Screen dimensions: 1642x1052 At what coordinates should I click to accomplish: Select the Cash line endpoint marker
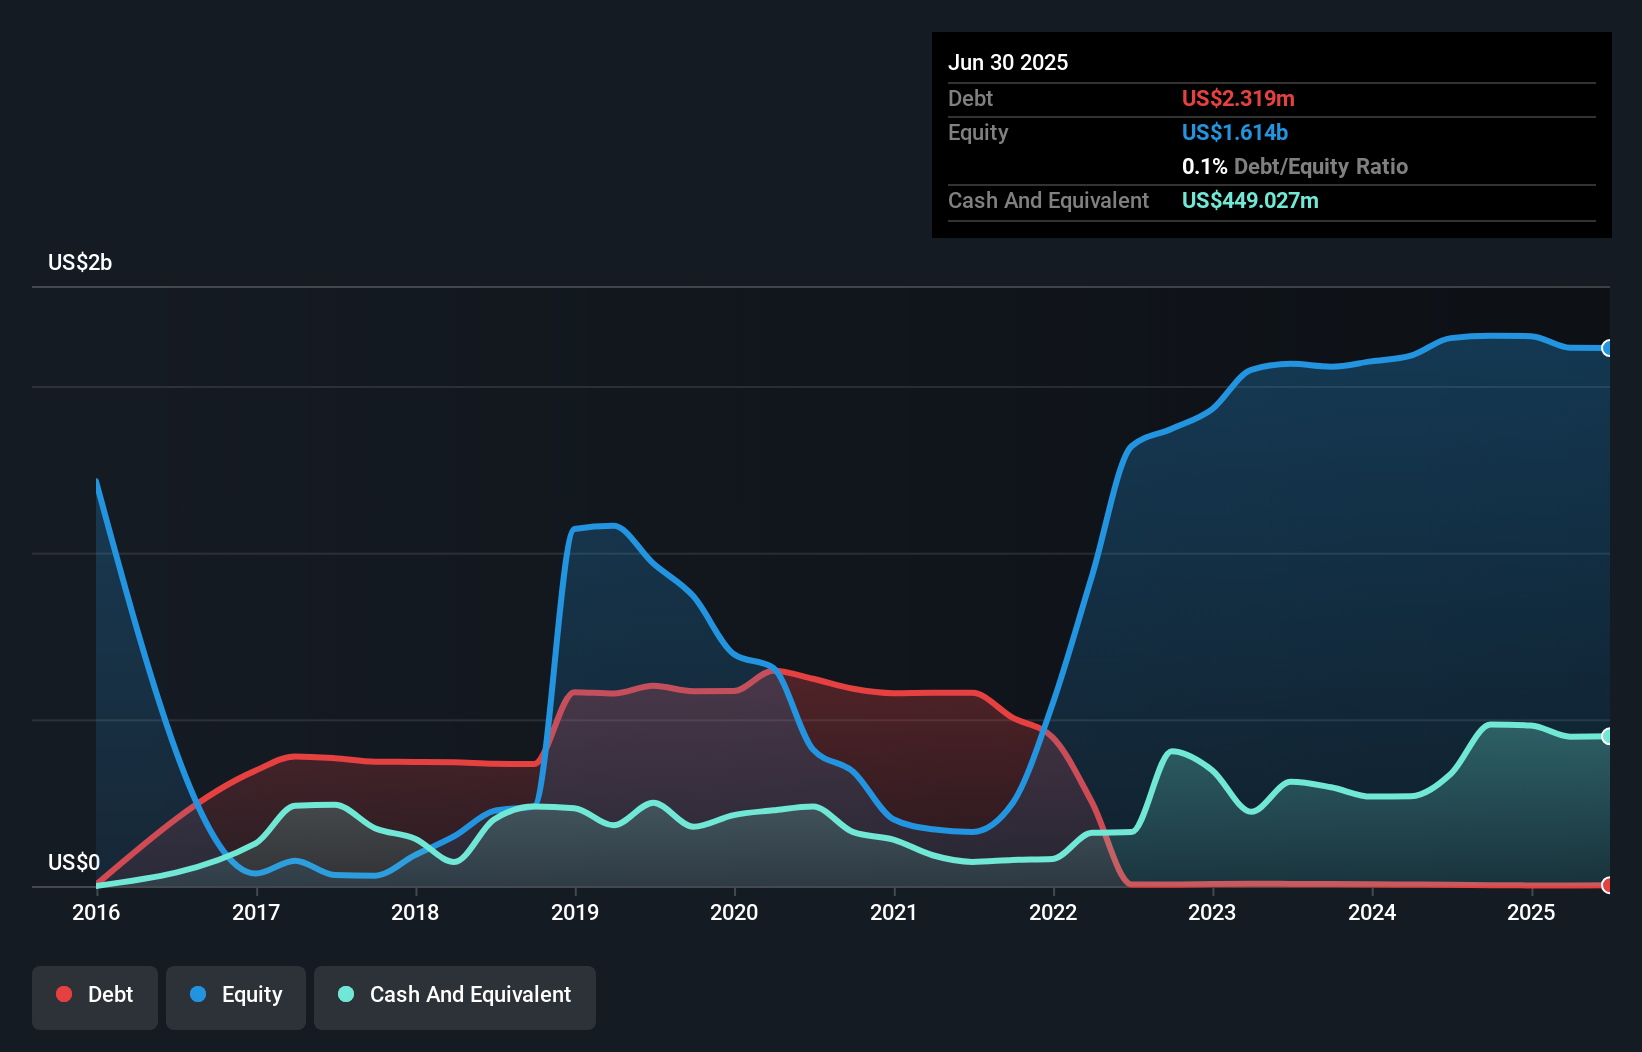(x=1606, y=737)
